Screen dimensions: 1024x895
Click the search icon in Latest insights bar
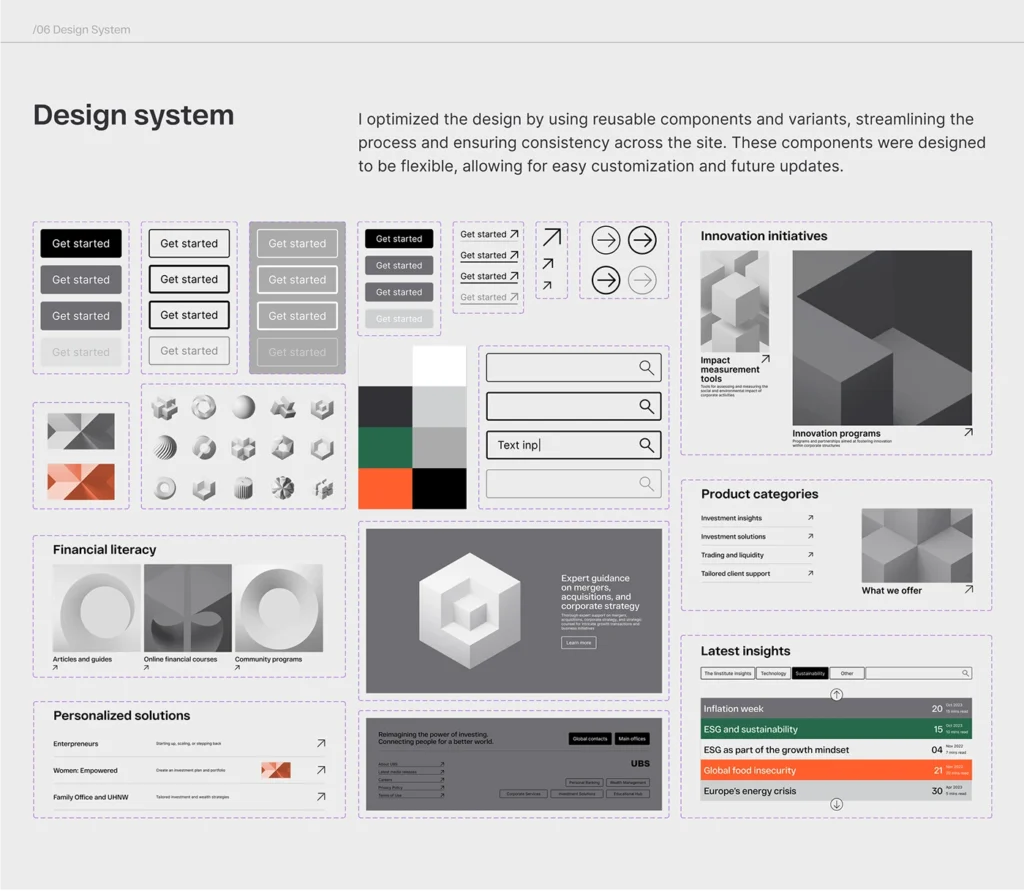(965, 673)
